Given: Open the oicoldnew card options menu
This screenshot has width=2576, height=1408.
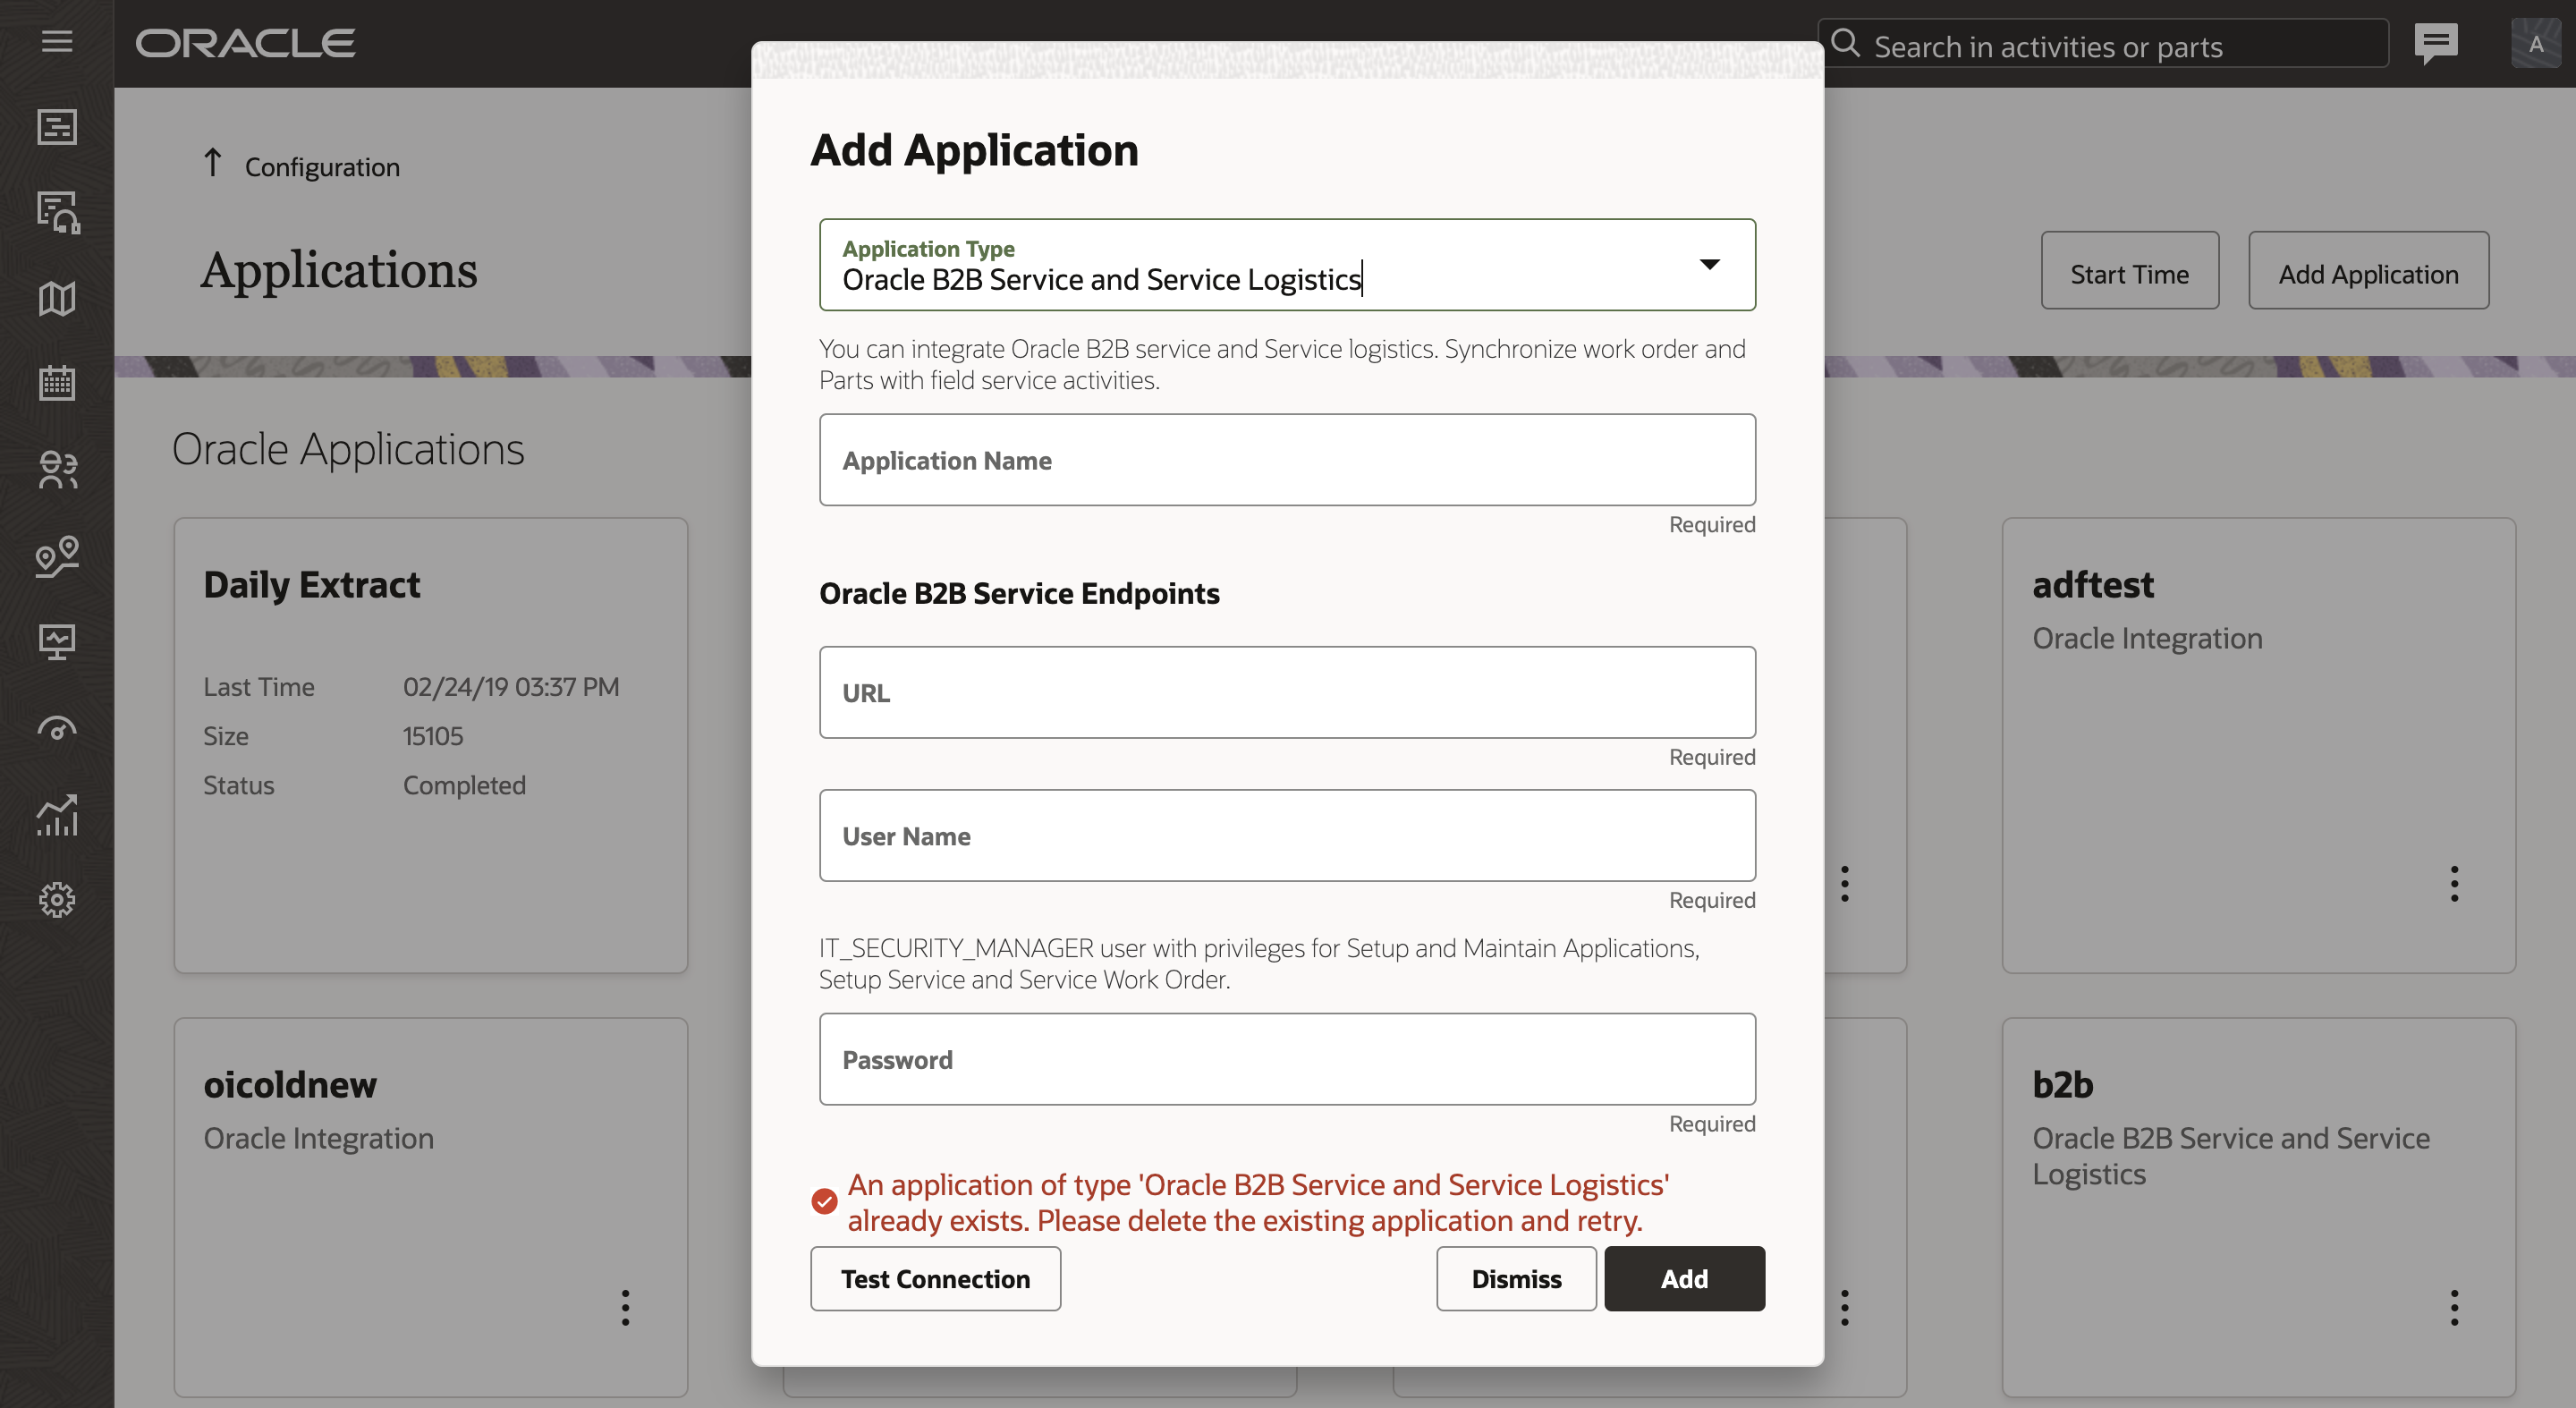Looking at the screenshot, I should (625, 1307).
